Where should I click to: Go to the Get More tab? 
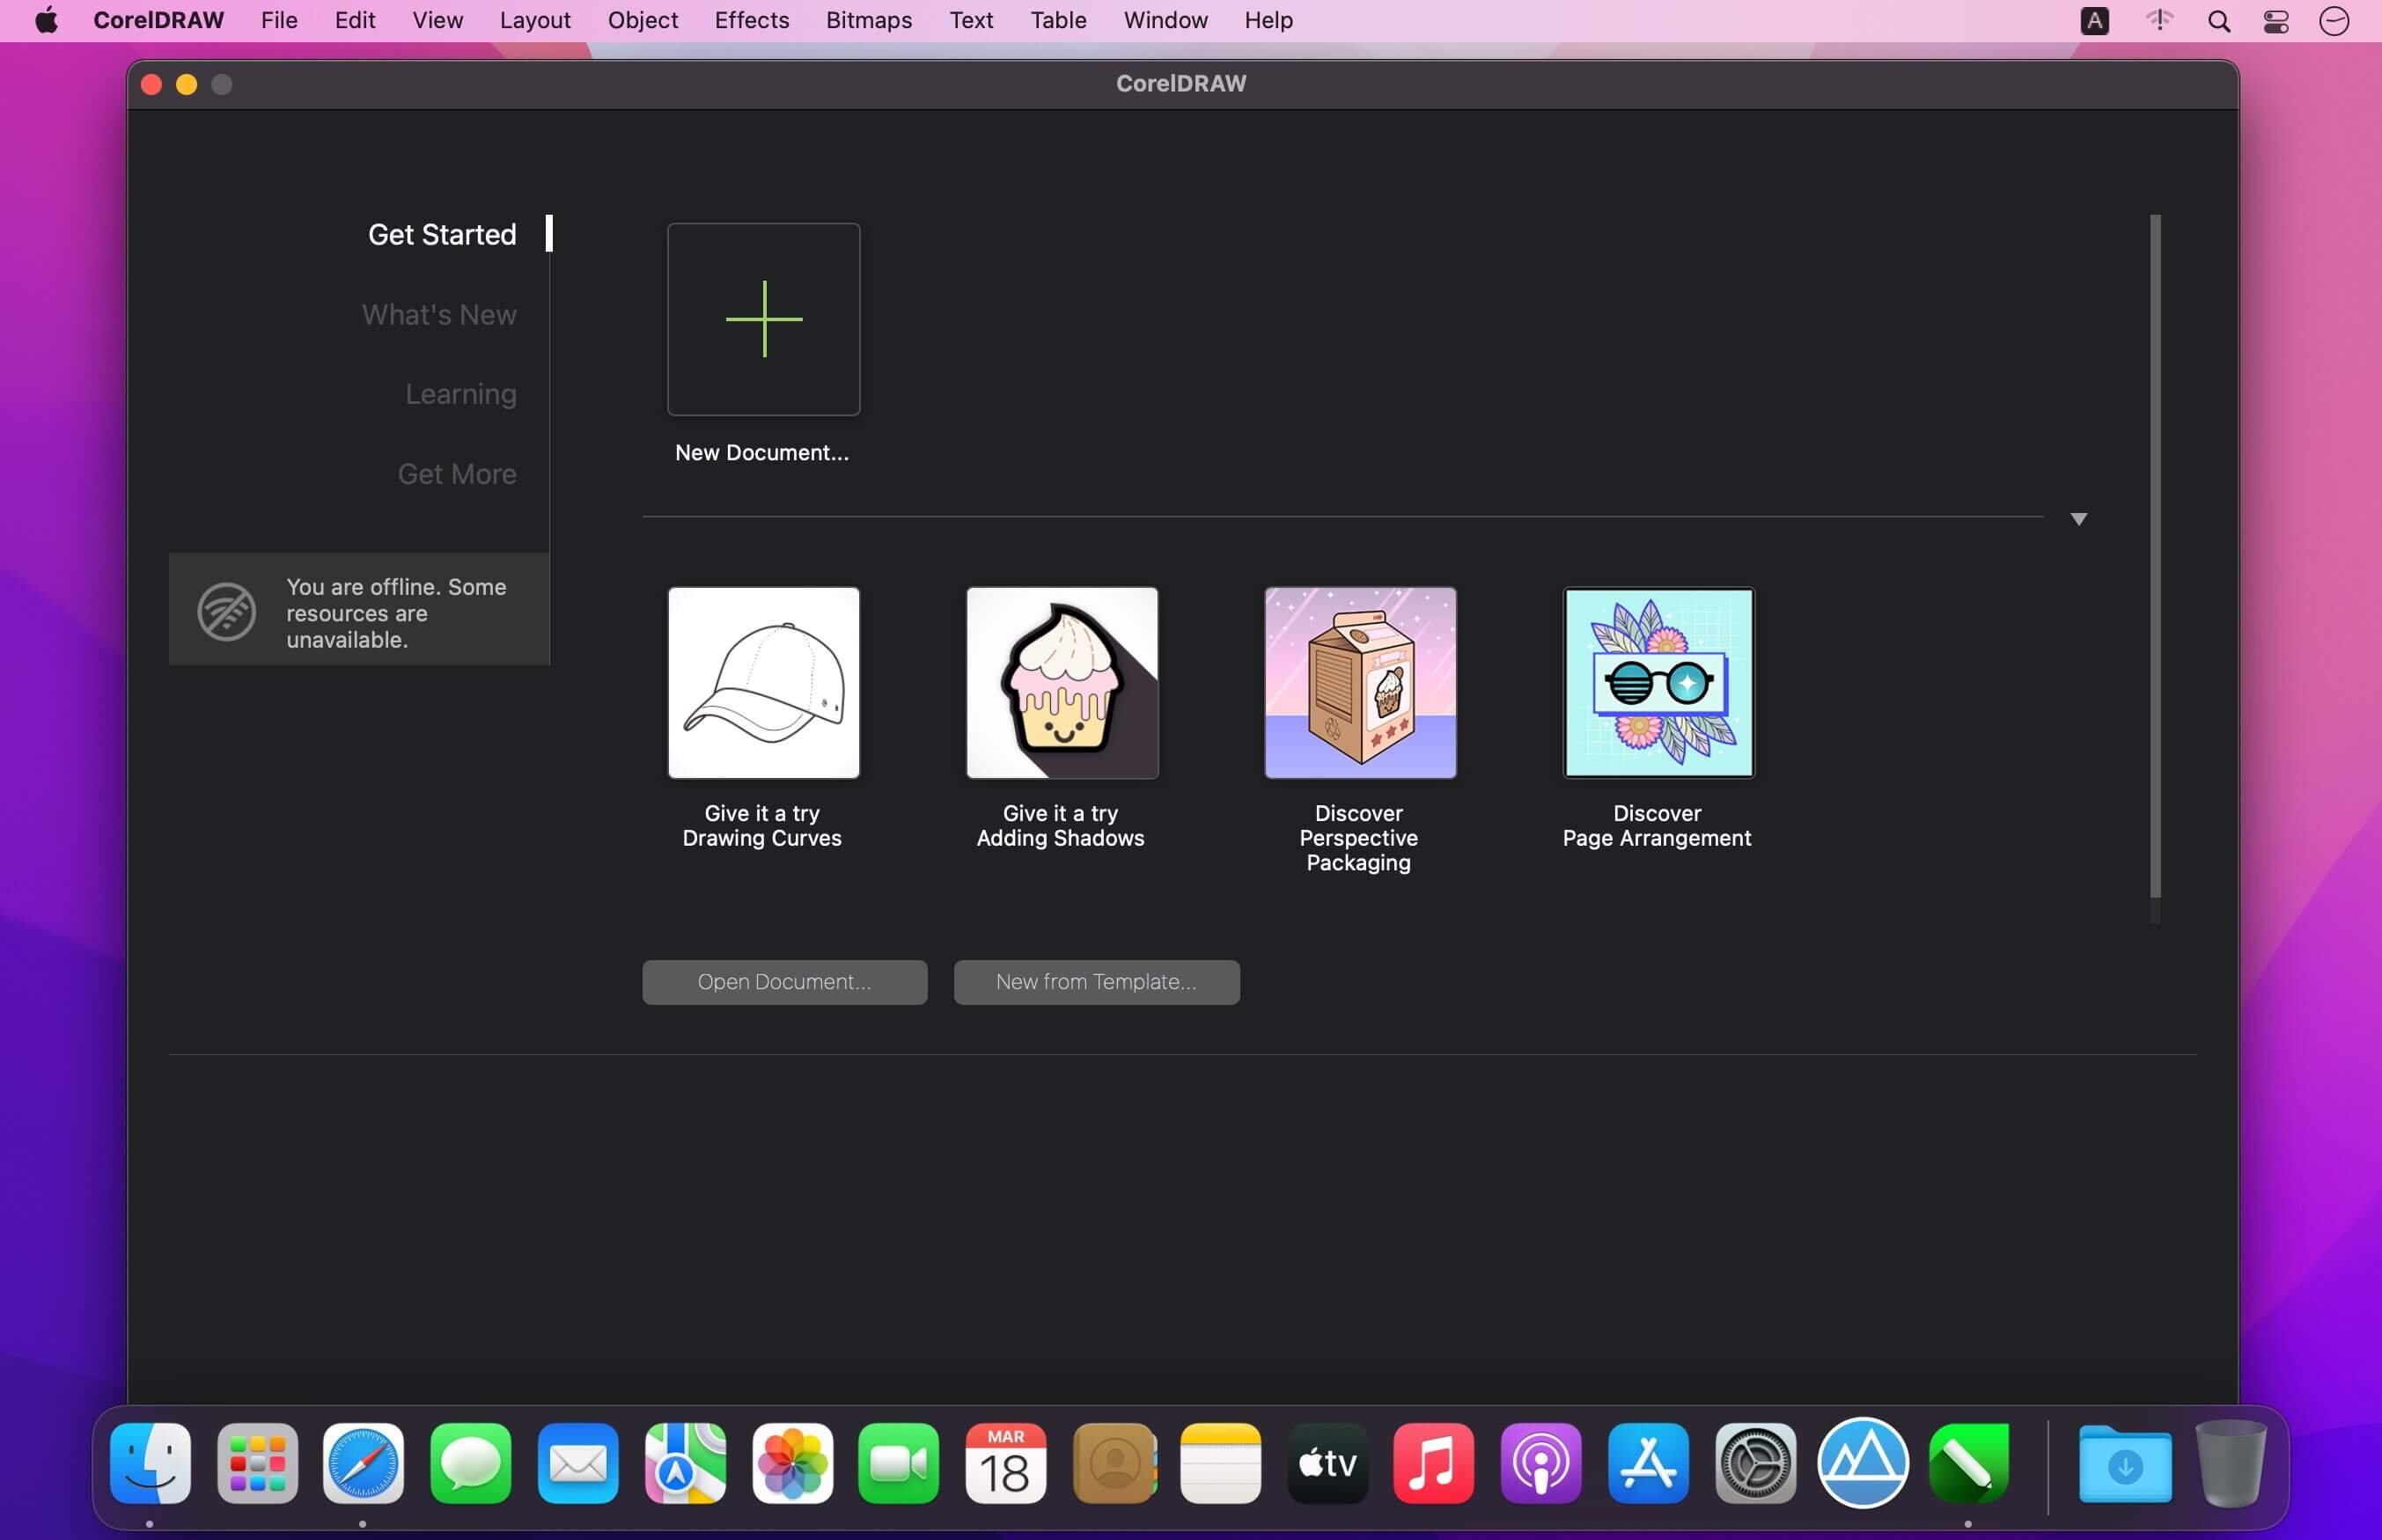[457, 474]
